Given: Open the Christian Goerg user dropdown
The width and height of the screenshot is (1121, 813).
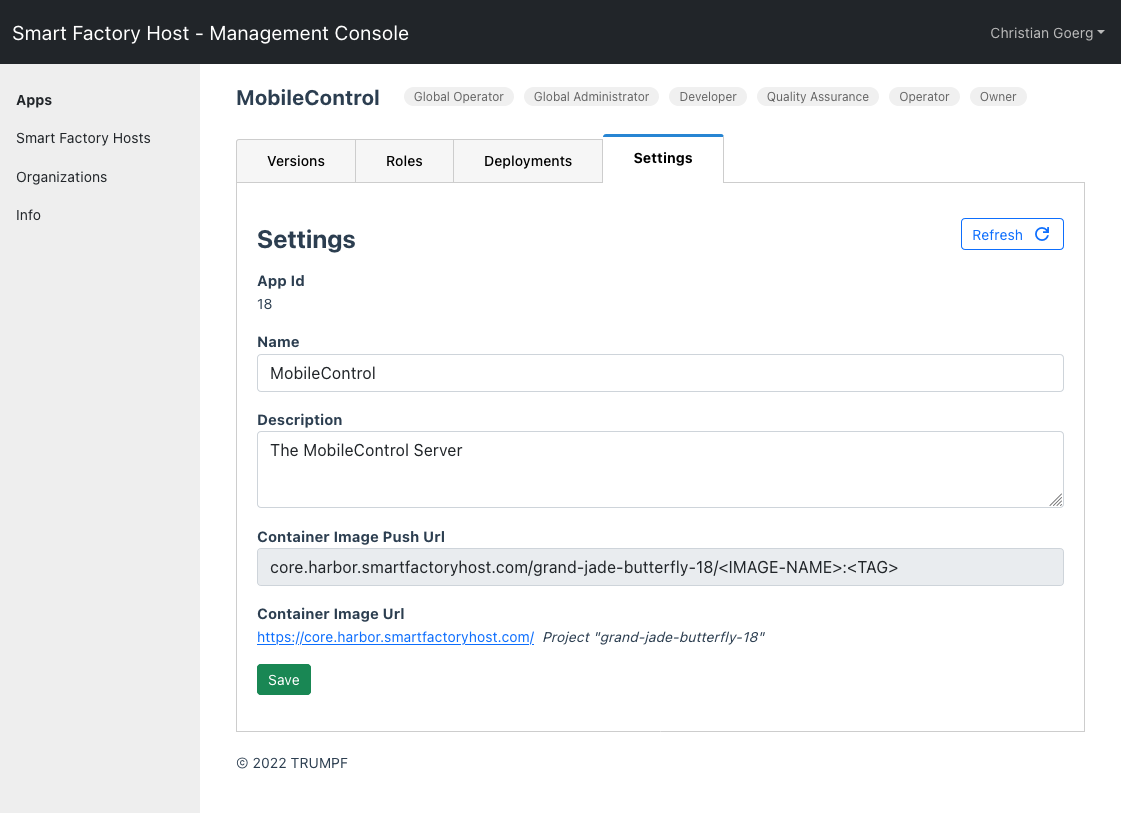Looking at the screenshot, I should click(1046, 33).
